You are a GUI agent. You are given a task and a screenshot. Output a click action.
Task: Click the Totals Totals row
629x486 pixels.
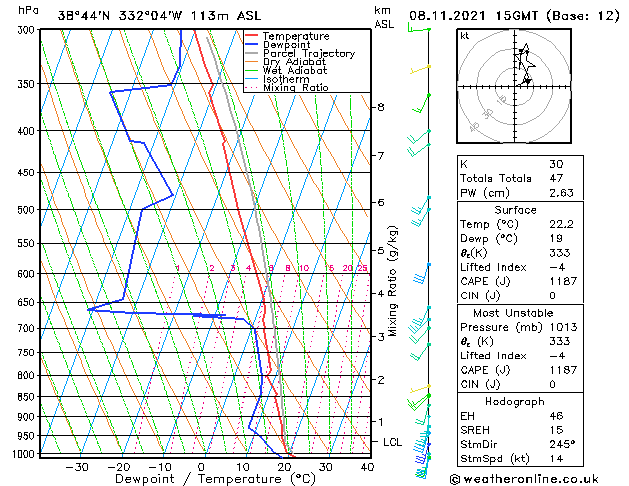pos(520,178)
